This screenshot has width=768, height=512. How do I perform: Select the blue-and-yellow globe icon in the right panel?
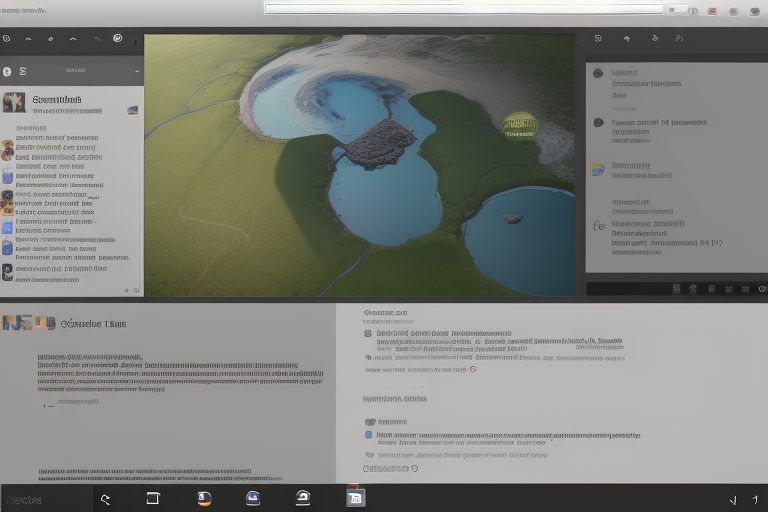[x=597, y=169]
